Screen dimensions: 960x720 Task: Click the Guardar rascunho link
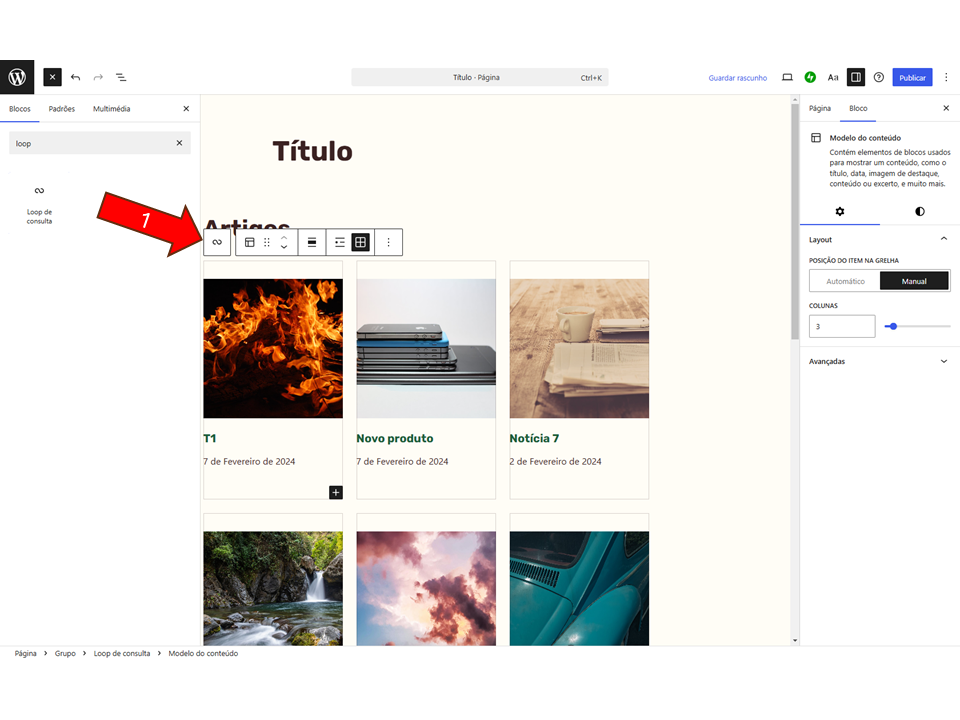click(737, 77)
